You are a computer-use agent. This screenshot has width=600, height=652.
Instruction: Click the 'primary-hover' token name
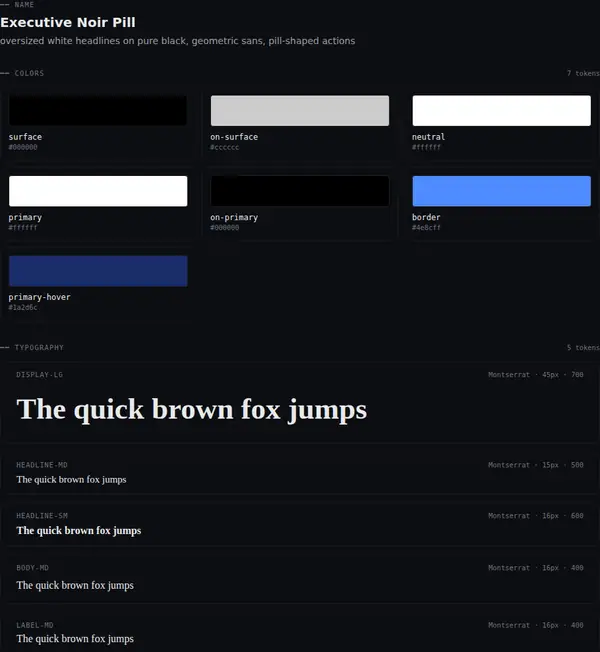(x=40, y=297)
